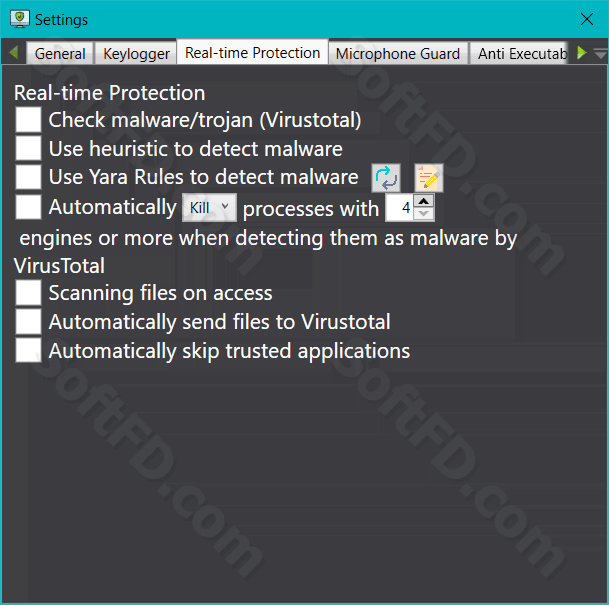609x605 pixels.
Task: Enable Check malware/trojan (Virustotal) checkbox
Action: pos(28,120)
